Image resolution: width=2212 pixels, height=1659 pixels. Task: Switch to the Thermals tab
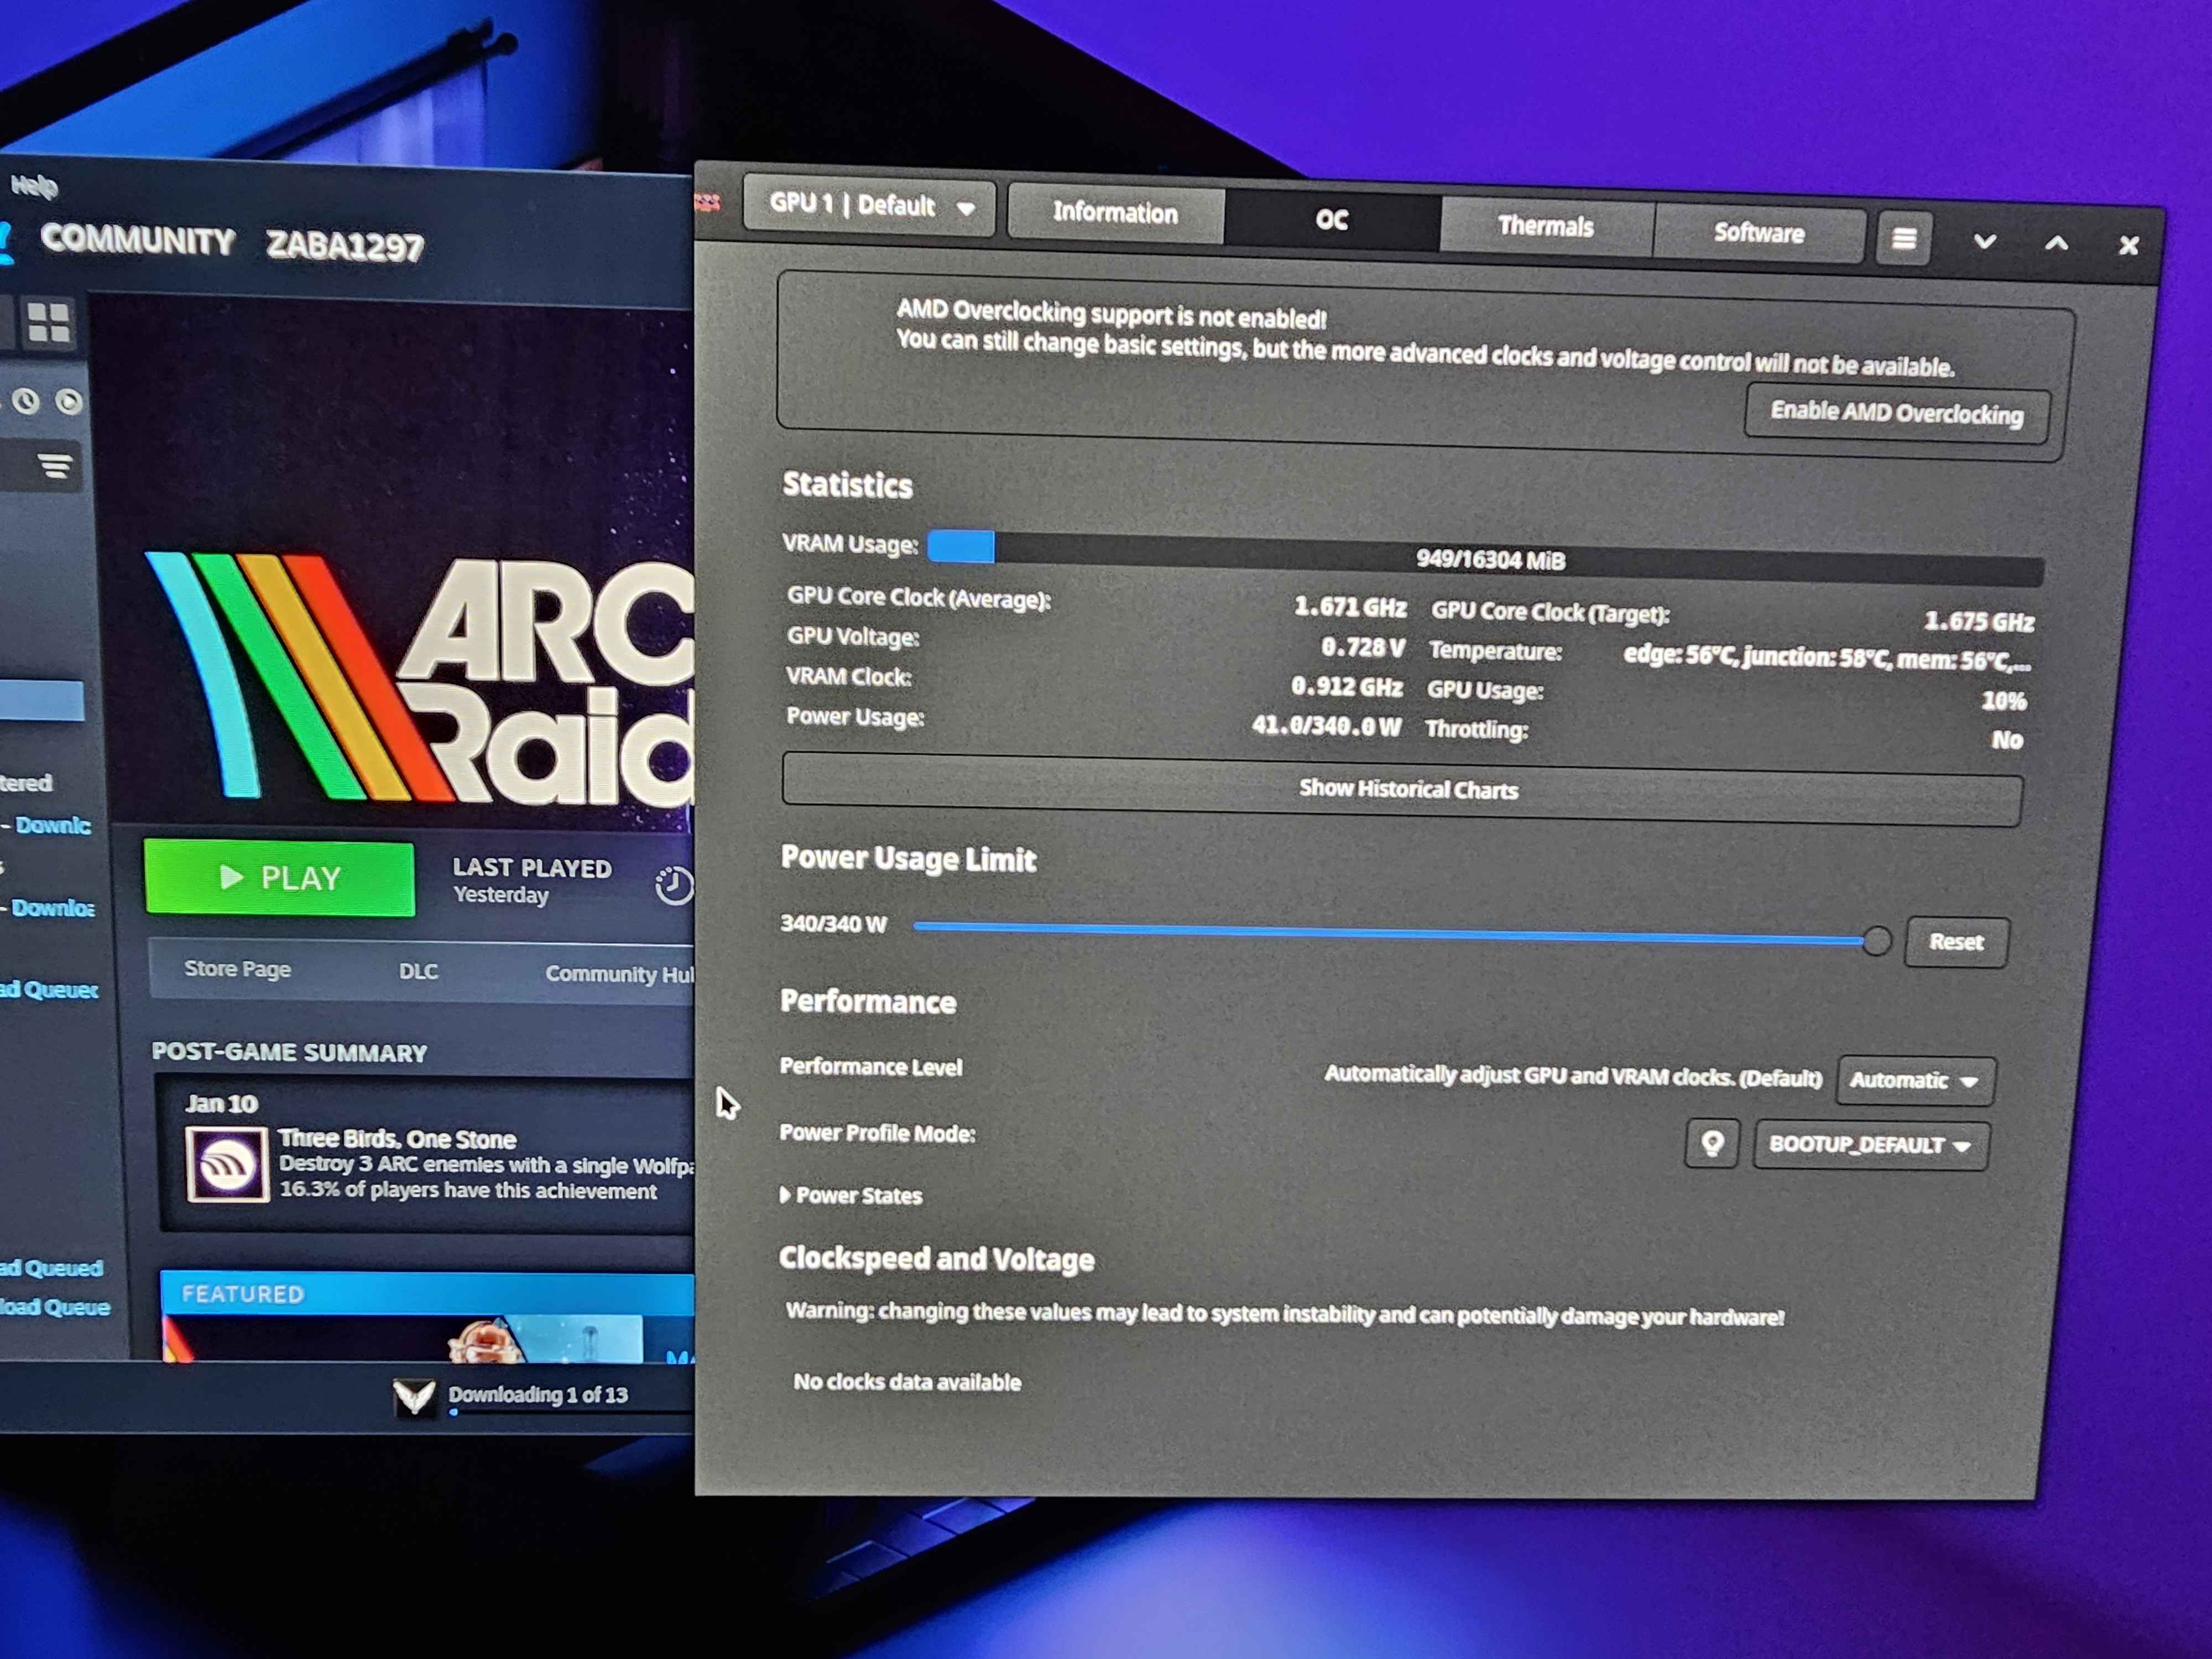(x=1545, y=227)
